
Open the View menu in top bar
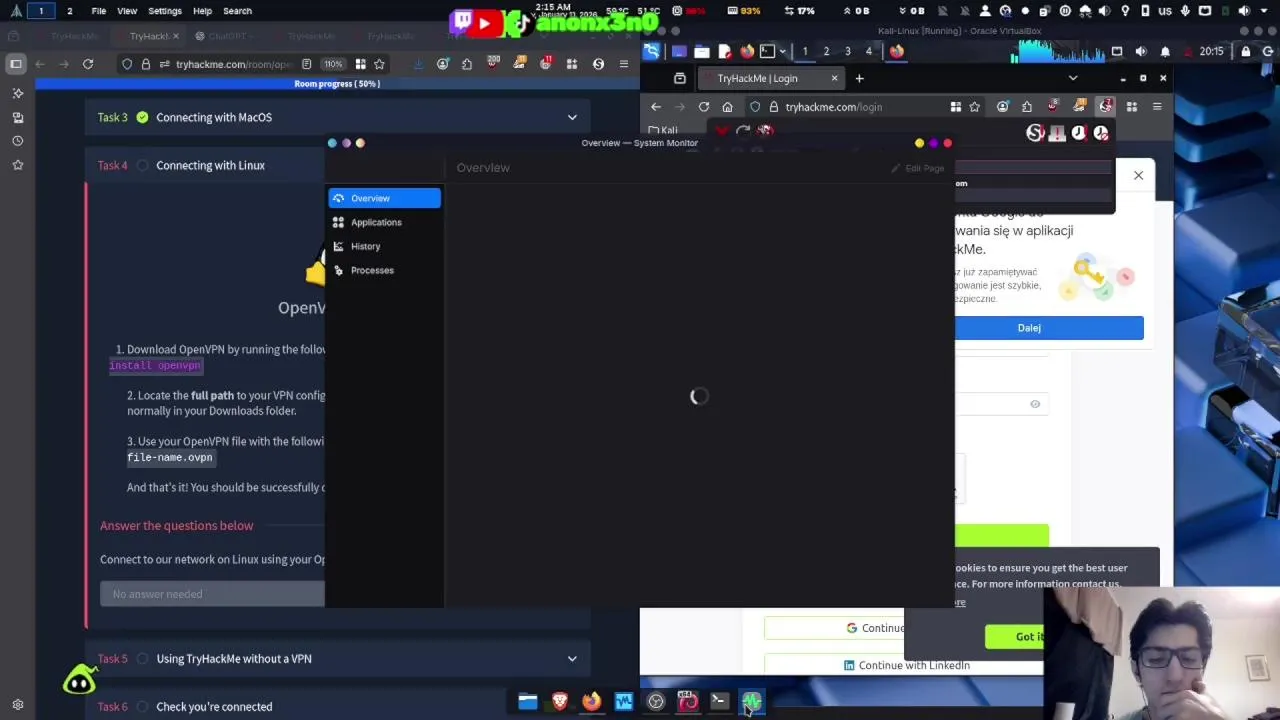click(x=127, y=11)
